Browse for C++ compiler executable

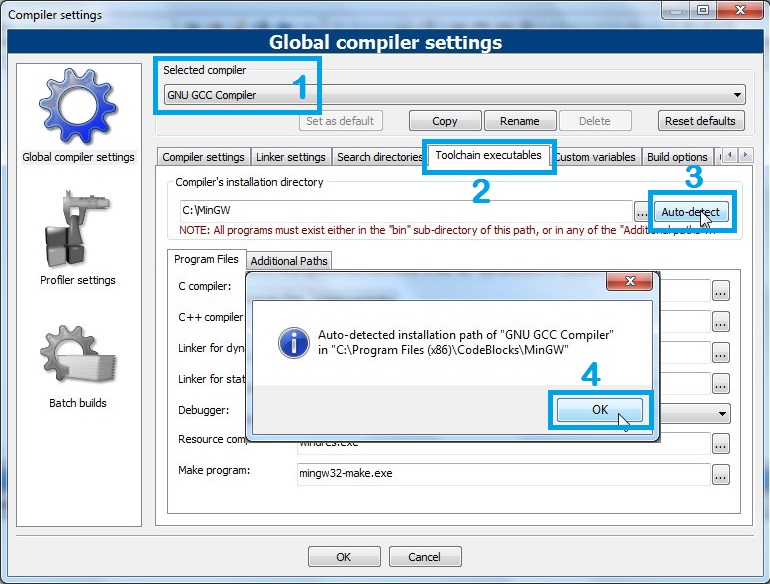click(720, 322)
